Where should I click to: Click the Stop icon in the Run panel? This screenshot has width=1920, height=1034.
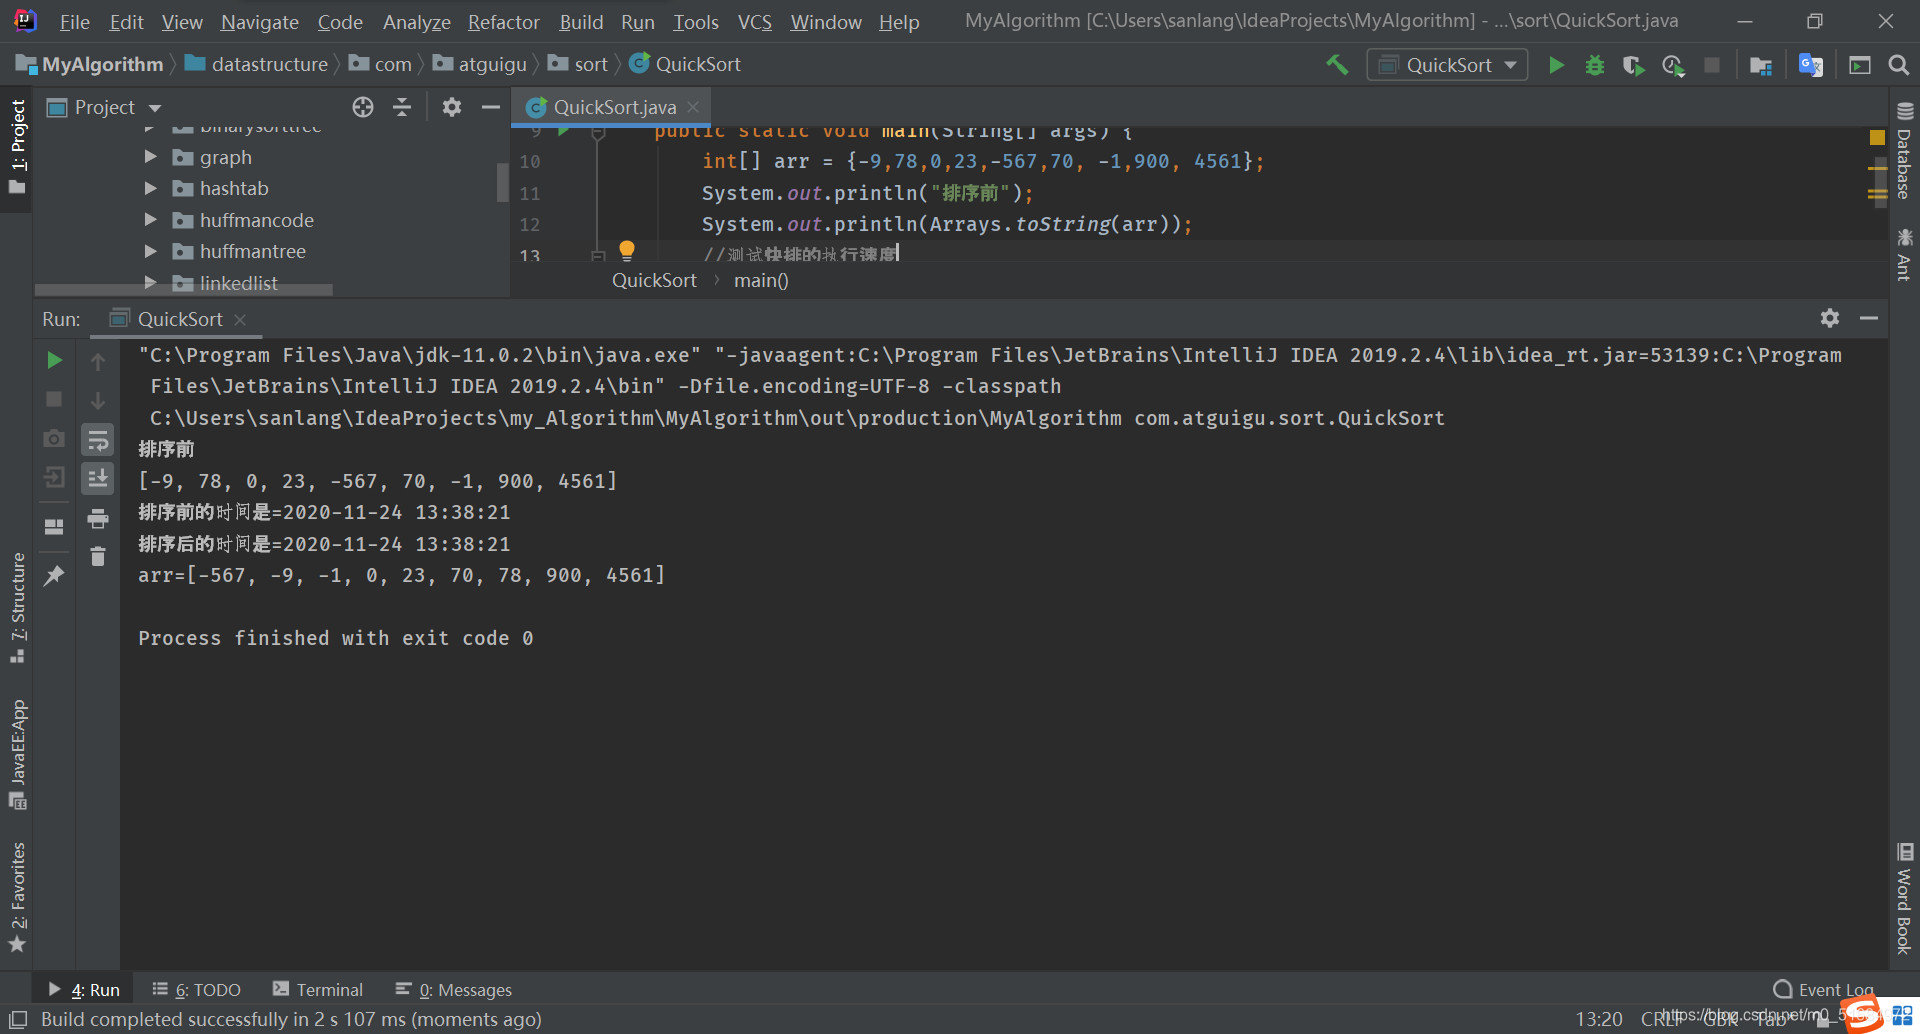[55, 399]
